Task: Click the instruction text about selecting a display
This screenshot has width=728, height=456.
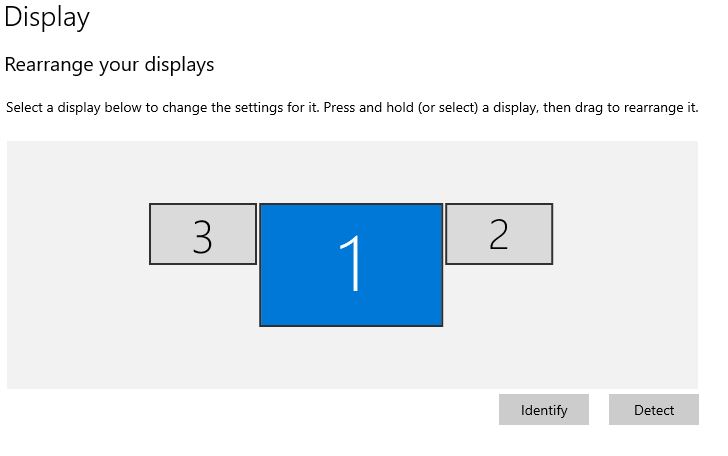Action: click(x=352, y=107)
